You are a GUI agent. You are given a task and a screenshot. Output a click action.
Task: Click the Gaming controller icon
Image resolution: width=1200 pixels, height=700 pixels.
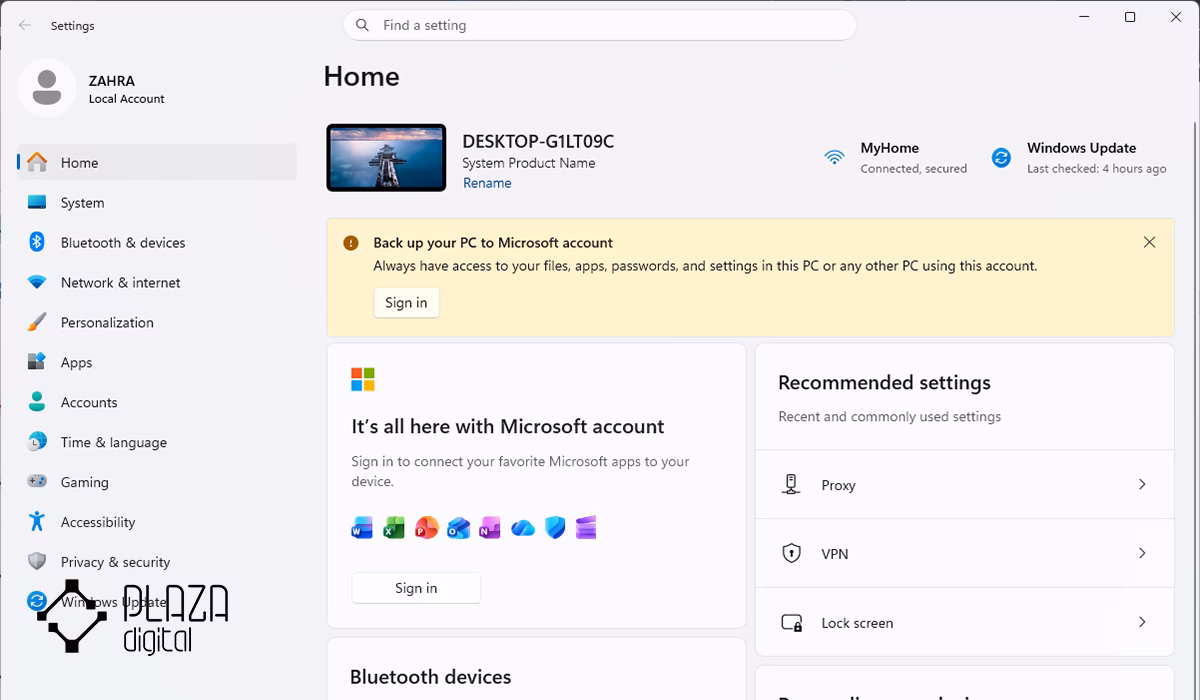click(37, 482)
